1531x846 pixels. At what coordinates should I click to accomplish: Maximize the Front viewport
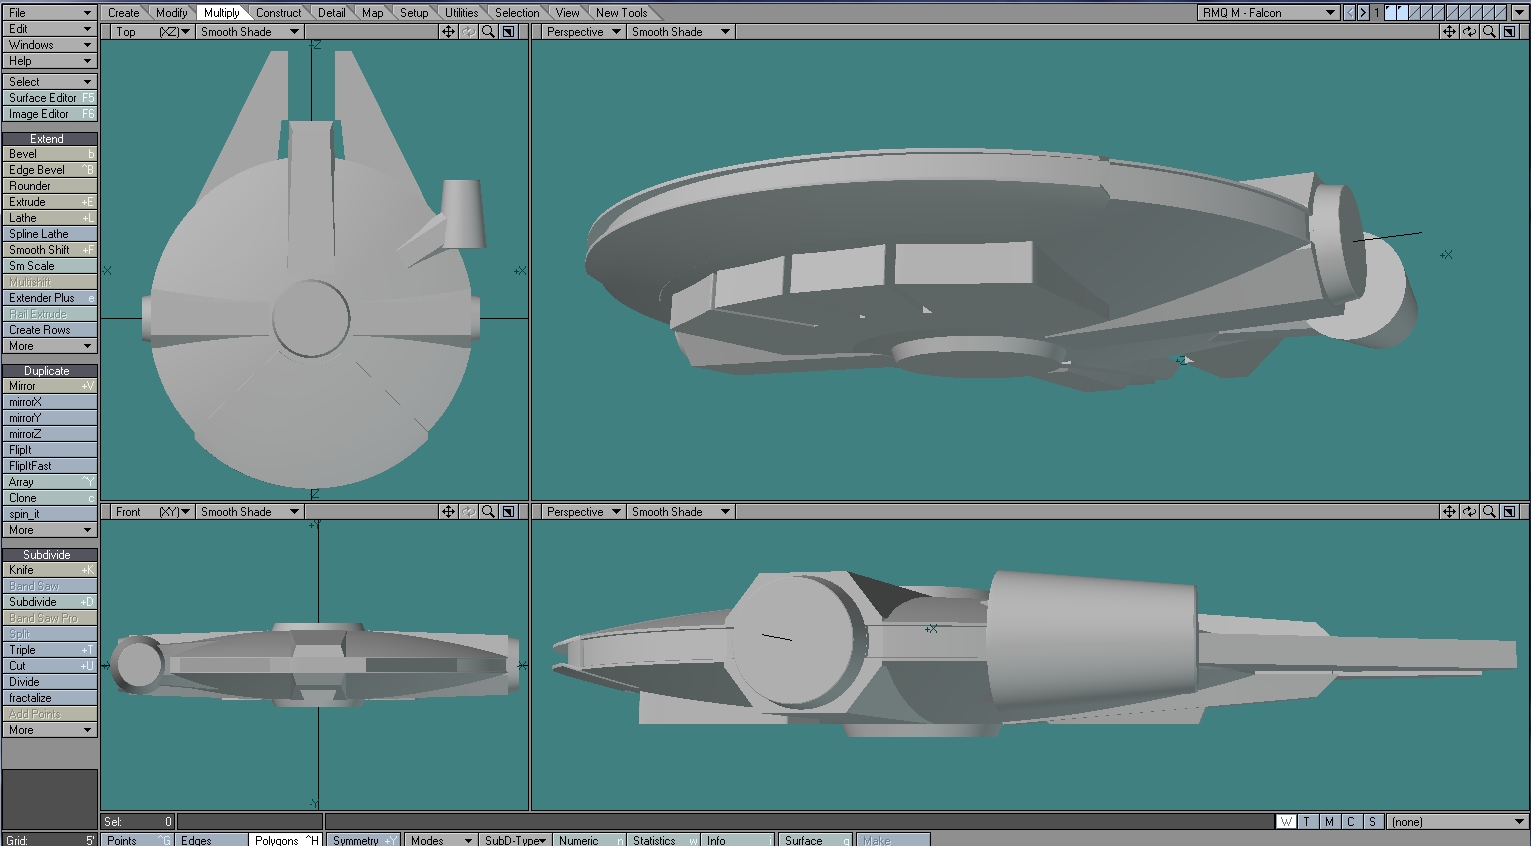508,512
